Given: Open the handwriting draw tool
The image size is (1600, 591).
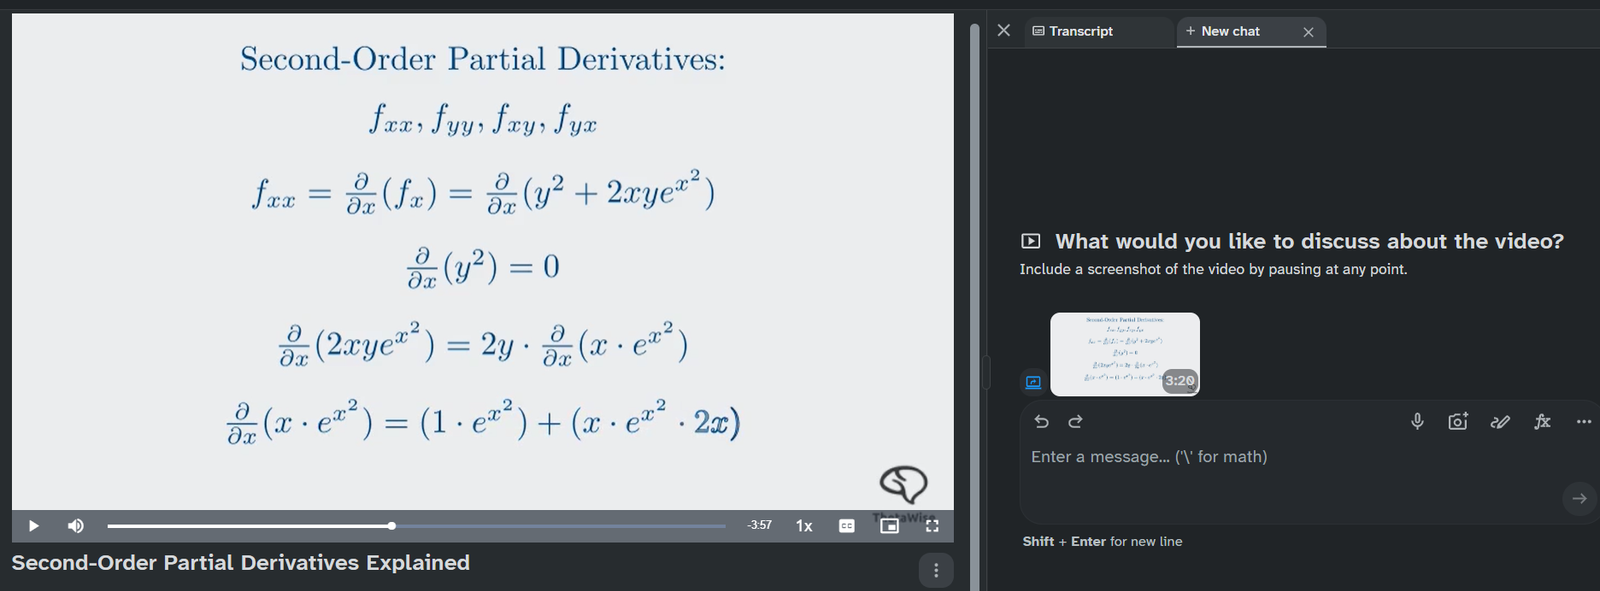Looking at the screenshot, I should pyautogui.click(x=1500, y=422).
